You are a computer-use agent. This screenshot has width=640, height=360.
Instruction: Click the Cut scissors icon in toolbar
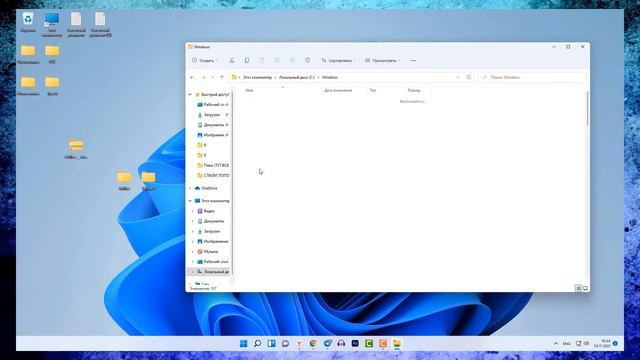(231, 60)
